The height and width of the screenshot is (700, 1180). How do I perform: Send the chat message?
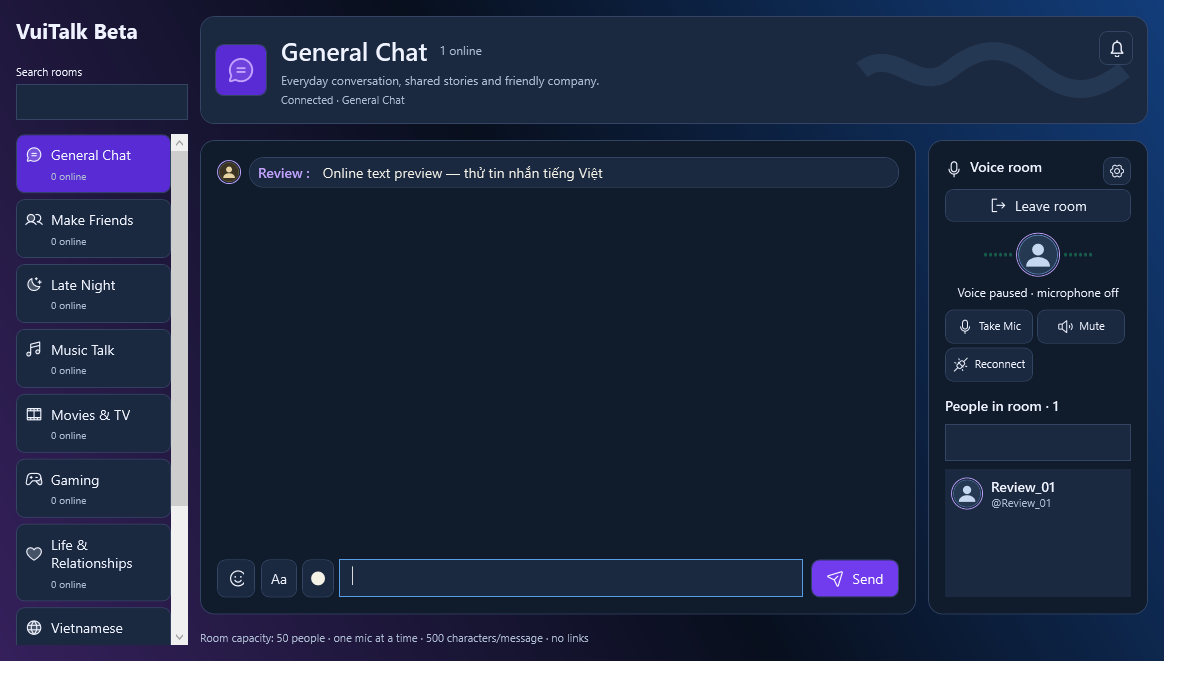tap(854, 579)
